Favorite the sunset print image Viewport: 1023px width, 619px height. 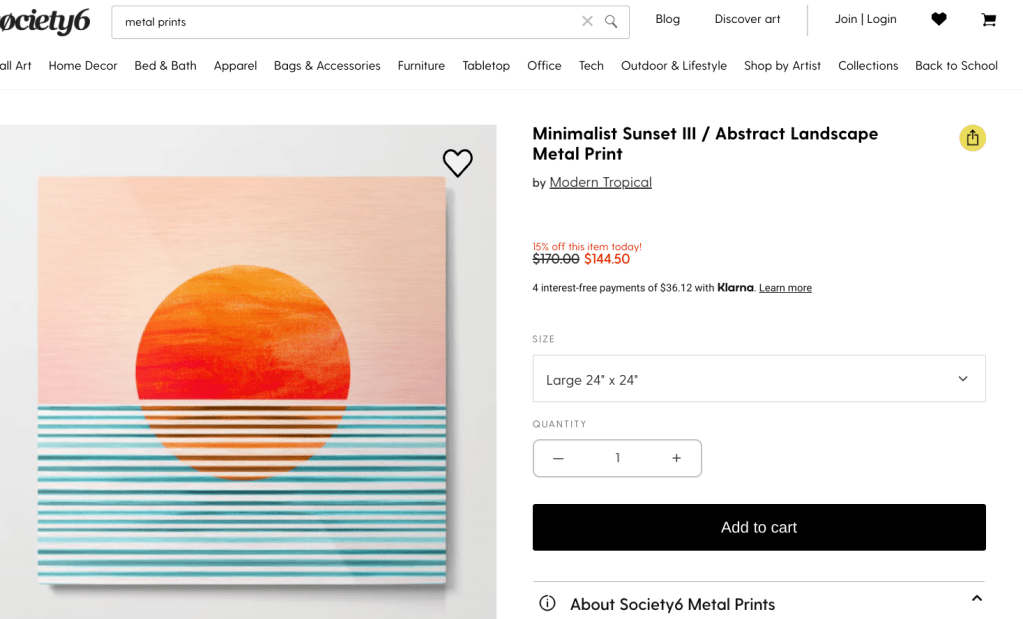coord(457,163)
